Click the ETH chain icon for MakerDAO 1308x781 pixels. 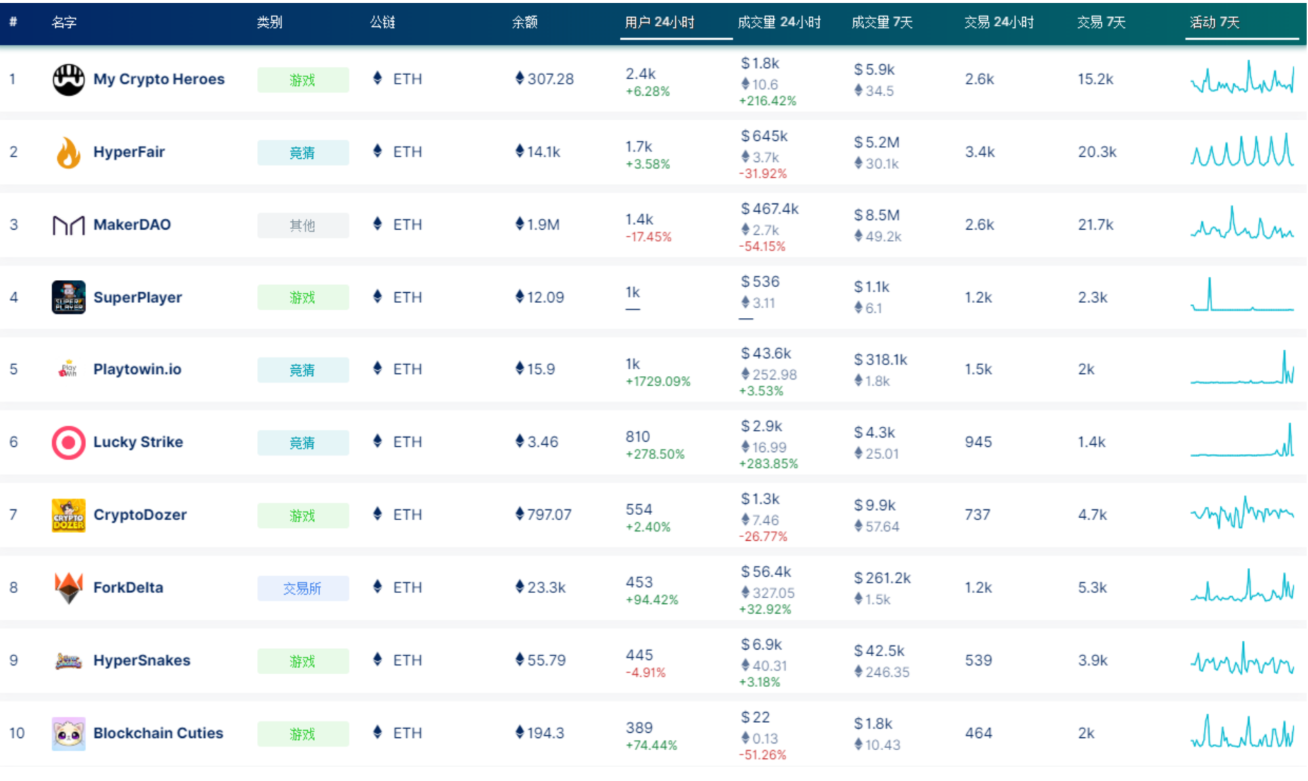click(378, 224)
